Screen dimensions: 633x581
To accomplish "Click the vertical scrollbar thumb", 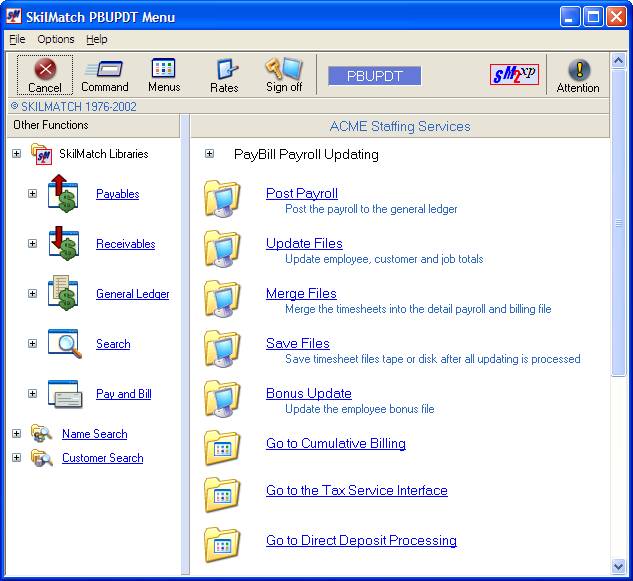I will pyautogui.click(x=618, y=223).
